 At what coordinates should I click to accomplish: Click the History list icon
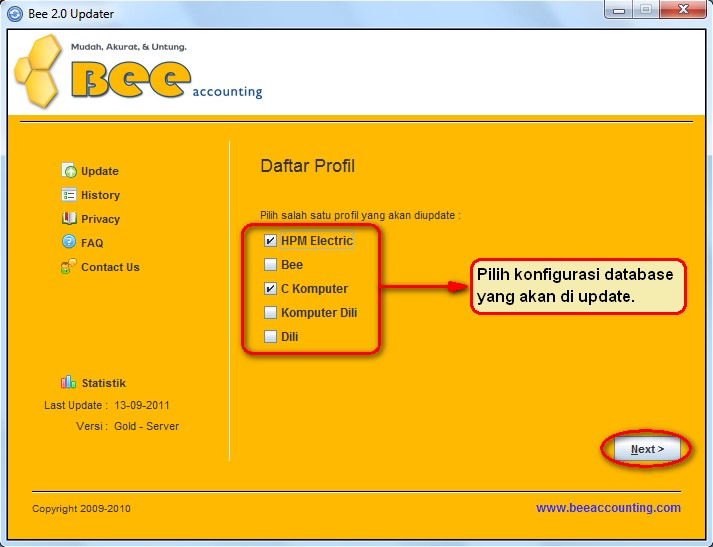pyautogui.click(x=69, y=195)
